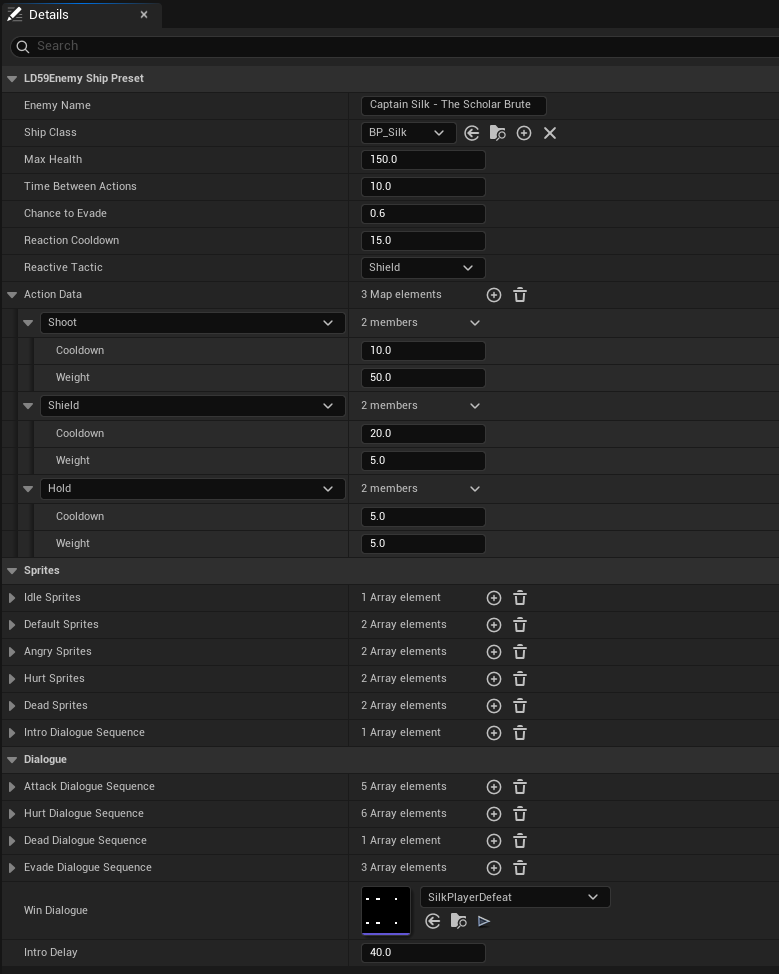The width and height of the screenshot is (779, 974).
Task: Edit the Reaction Cooldown value
Action: (423, 240)
